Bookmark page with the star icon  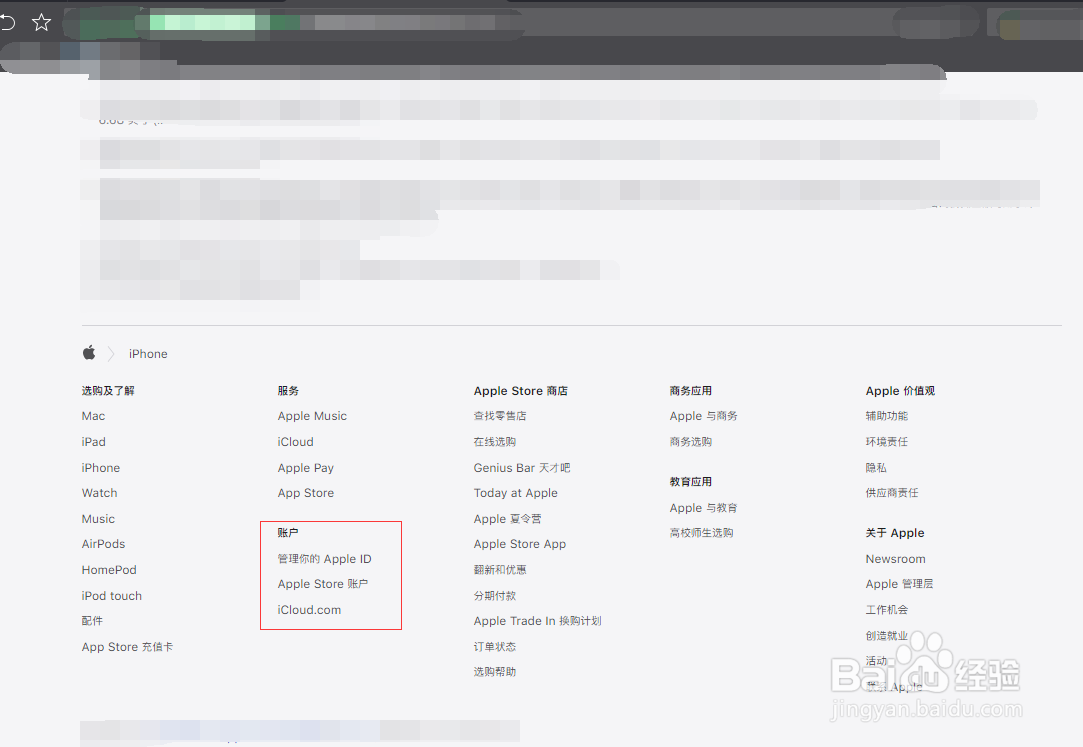(41, 23)
